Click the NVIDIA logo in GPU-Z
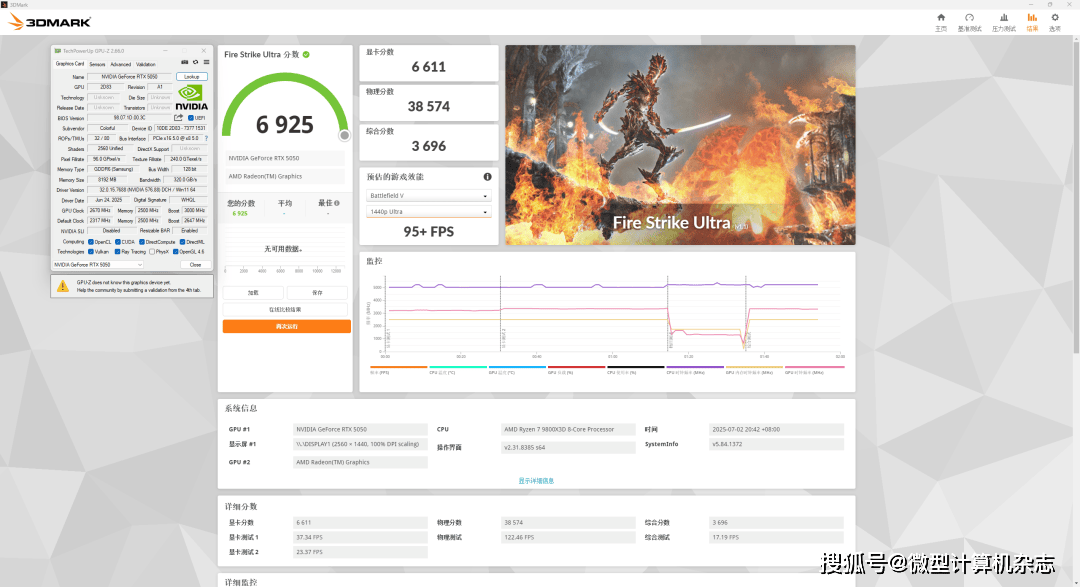The height and width of the screenshot is (587, 1080). coord(191,97)
